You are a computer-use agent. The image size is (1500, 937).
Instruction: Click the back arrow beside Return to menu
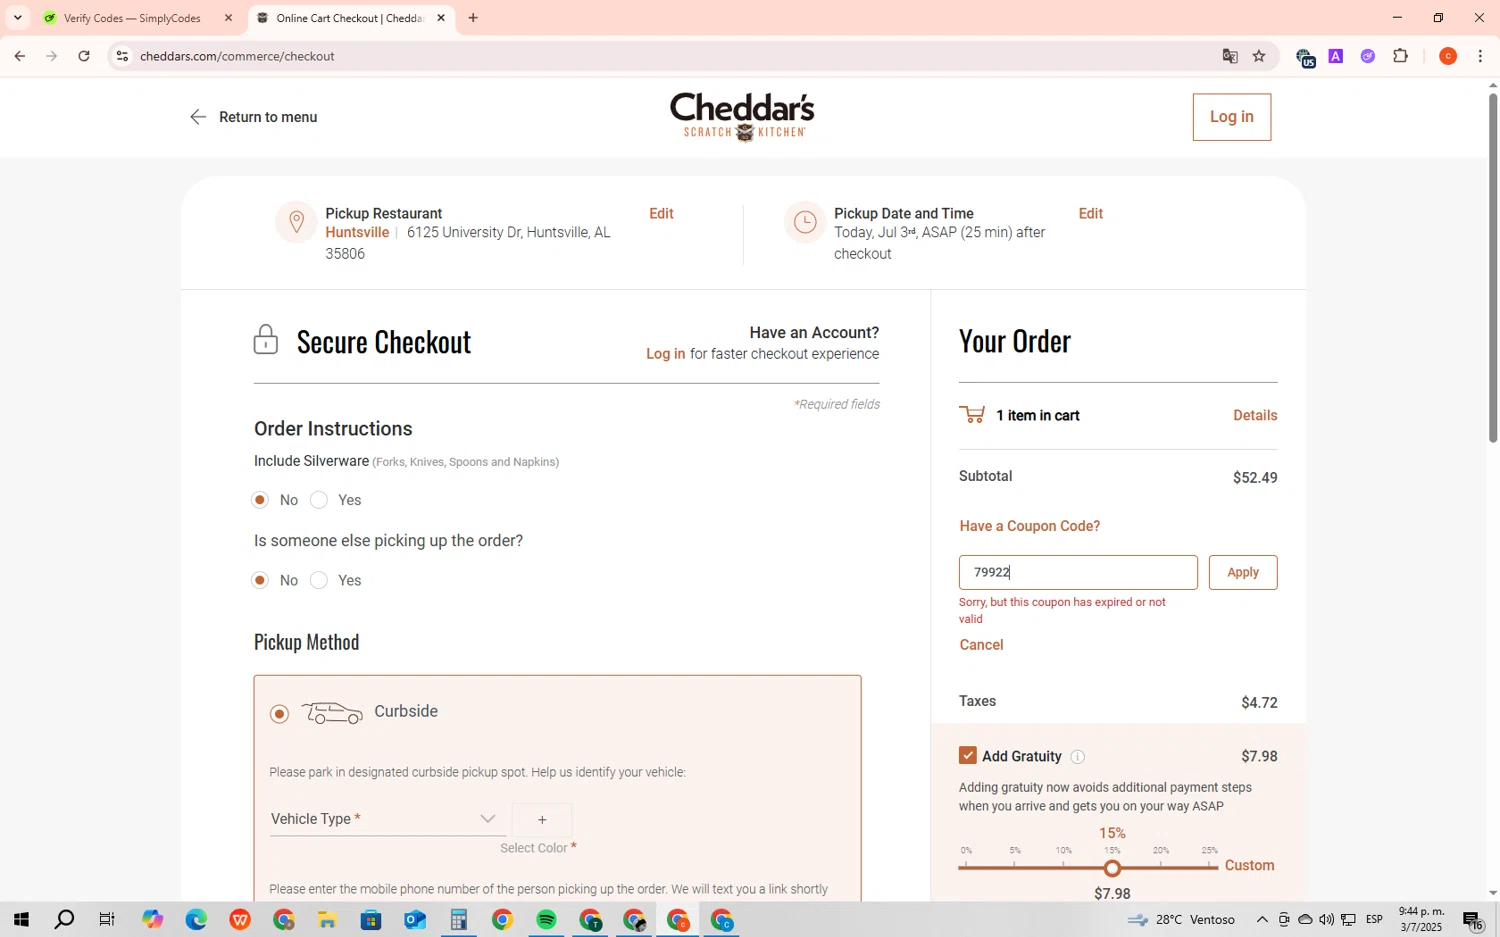(198, 117)
